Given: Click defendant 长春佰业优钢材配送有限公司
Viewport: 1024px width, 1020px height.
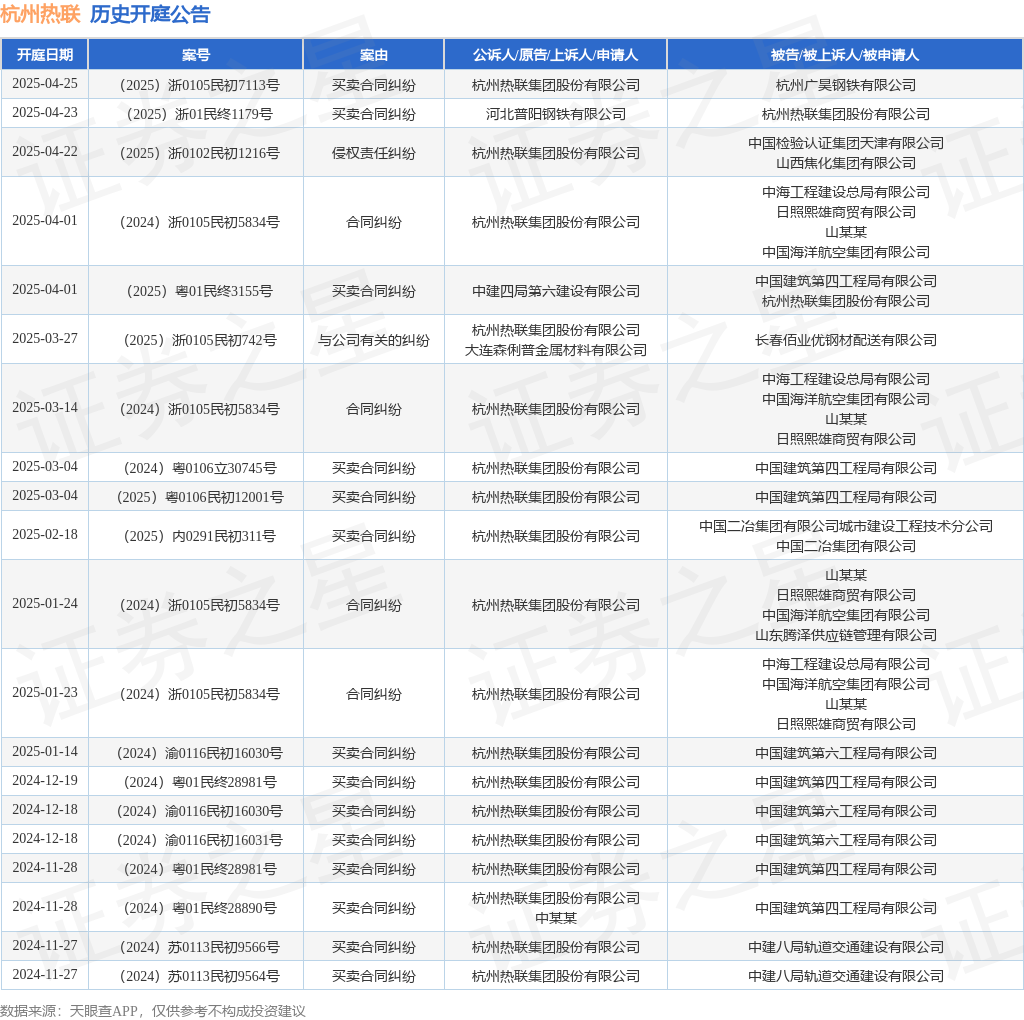Looking at the screenshot, I should tap(845, 340).
